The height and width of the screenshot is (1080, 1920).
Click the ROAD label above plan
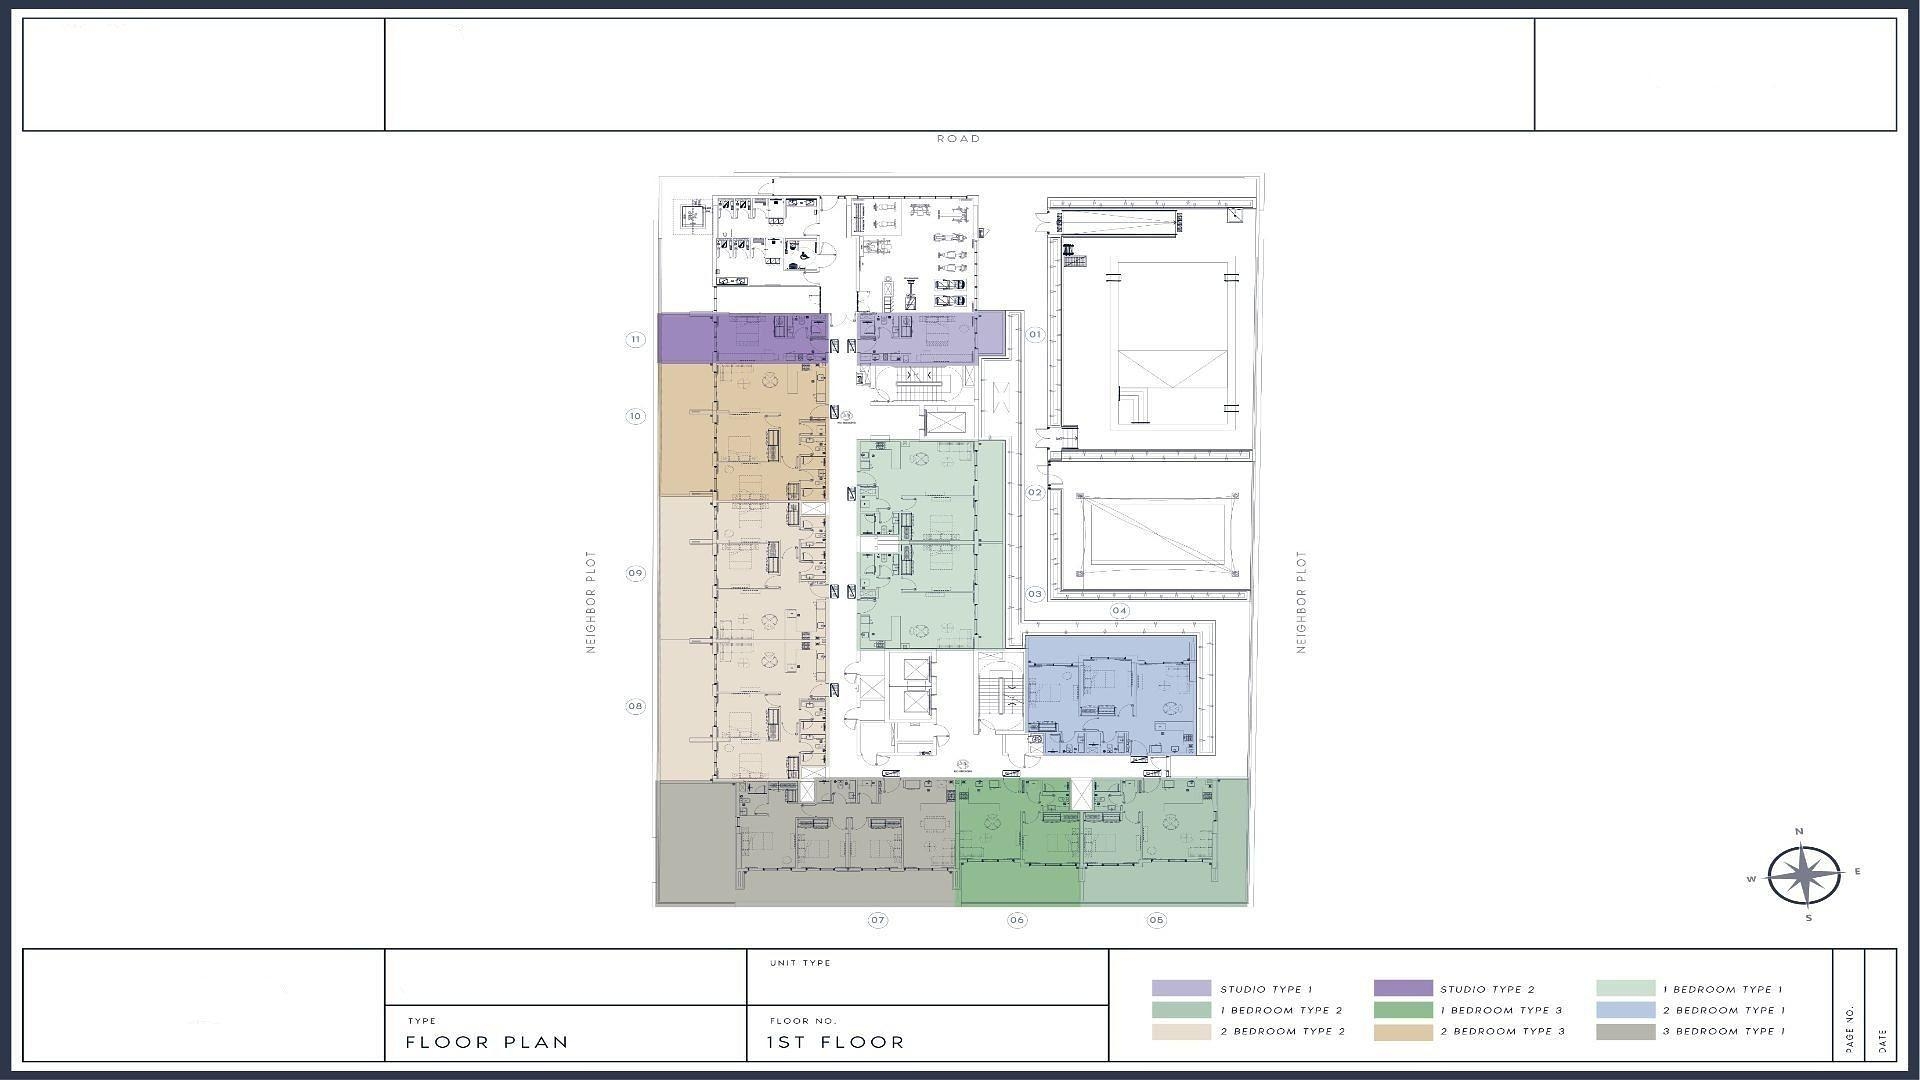coord(958,139)
